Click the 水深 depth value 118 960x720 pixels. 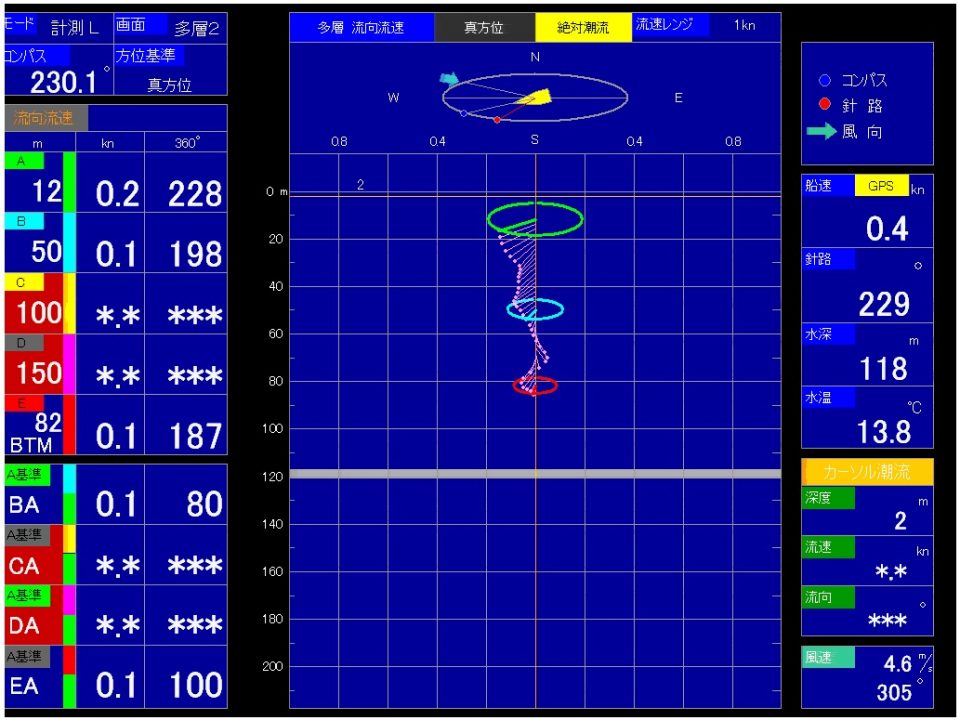click(883, 369)
